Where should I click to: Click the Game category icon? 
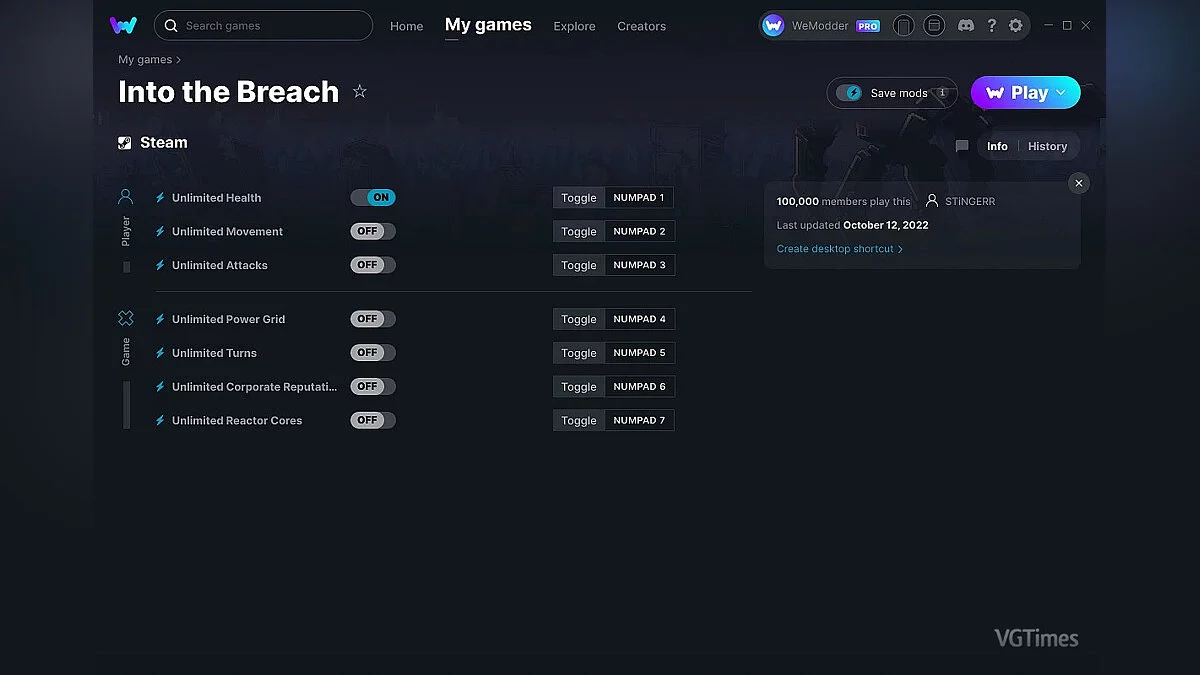(x=126, y=318)
